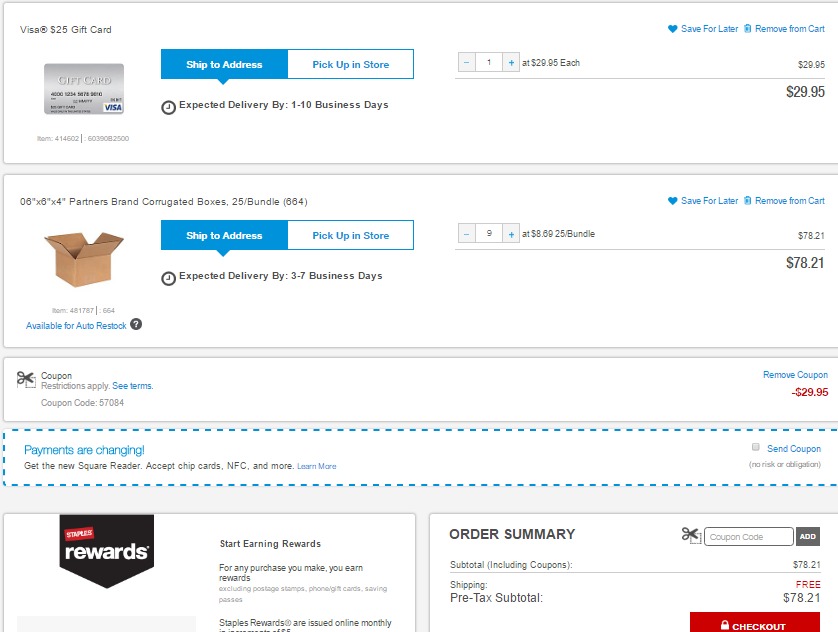Choose Pick Up in Store for Gift Card

coord(351,64)
